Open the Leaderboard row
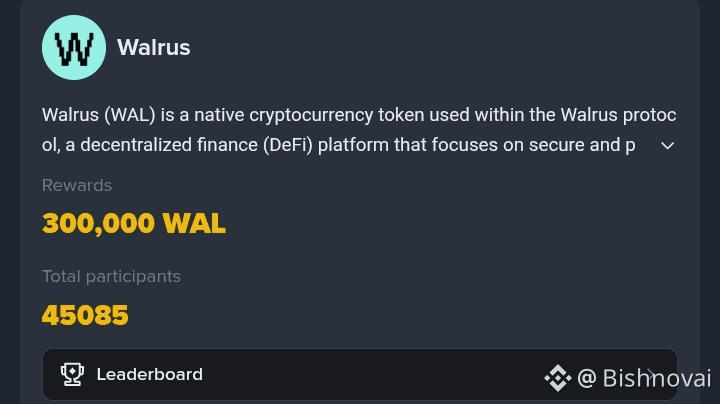 tap(300, 375)
